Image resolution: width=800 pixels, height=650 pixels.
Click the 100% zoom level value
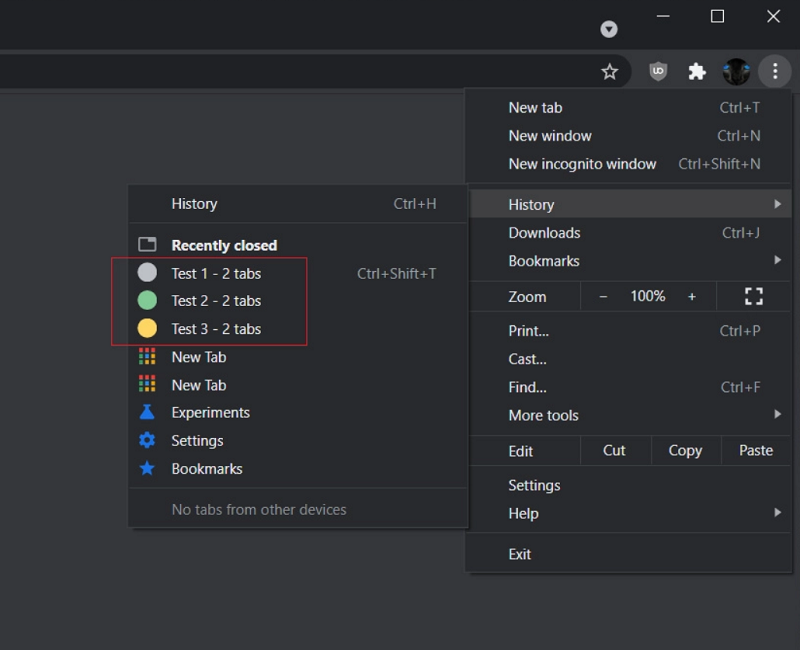[x=647, y=296]
